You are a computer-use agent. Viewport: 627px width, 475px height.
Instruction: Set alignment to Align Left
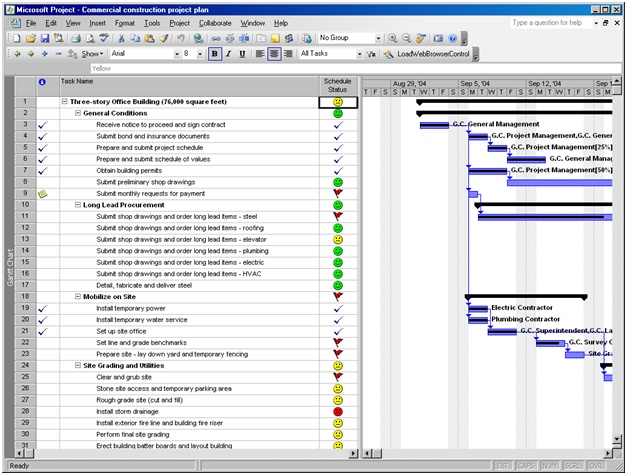[x=260, y=54]
